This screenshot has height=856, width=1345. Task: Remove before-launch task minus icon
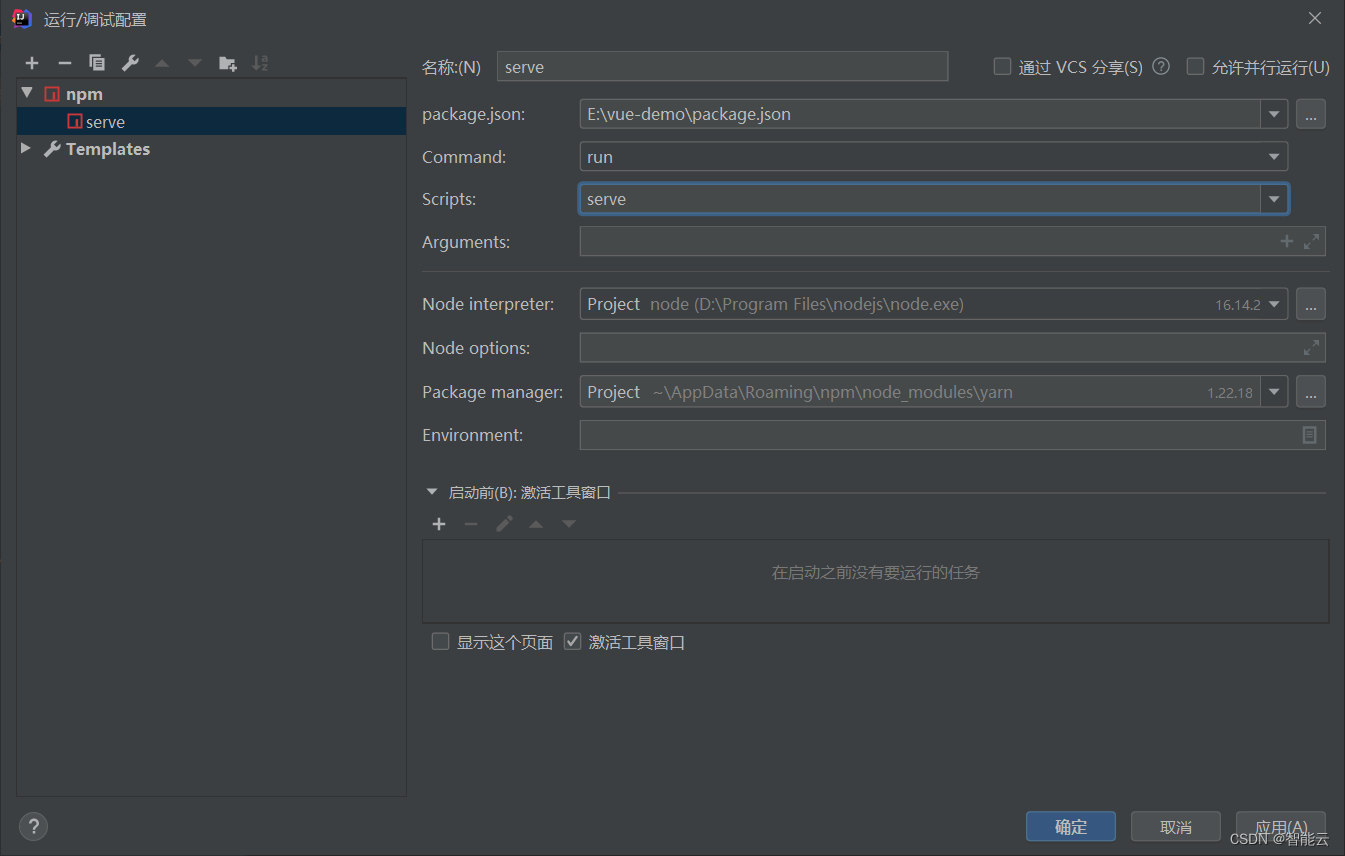point(471,524)
